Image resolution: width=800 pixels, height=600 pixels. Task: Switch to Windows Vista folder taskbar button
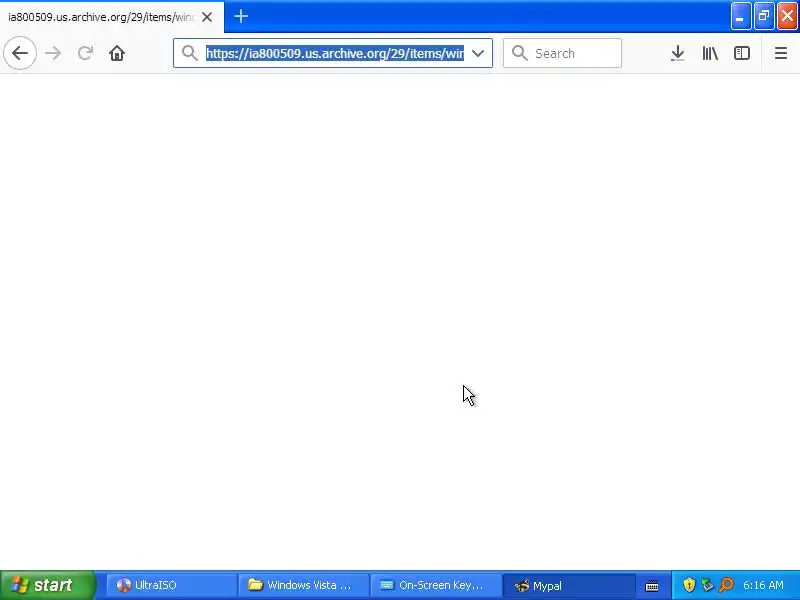point(304,585)
